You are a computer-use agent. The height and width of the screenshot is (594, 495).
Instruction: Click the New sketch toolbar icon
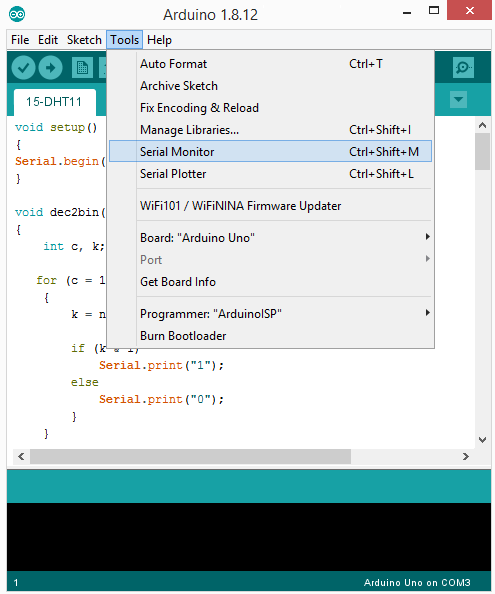(82, 68)
